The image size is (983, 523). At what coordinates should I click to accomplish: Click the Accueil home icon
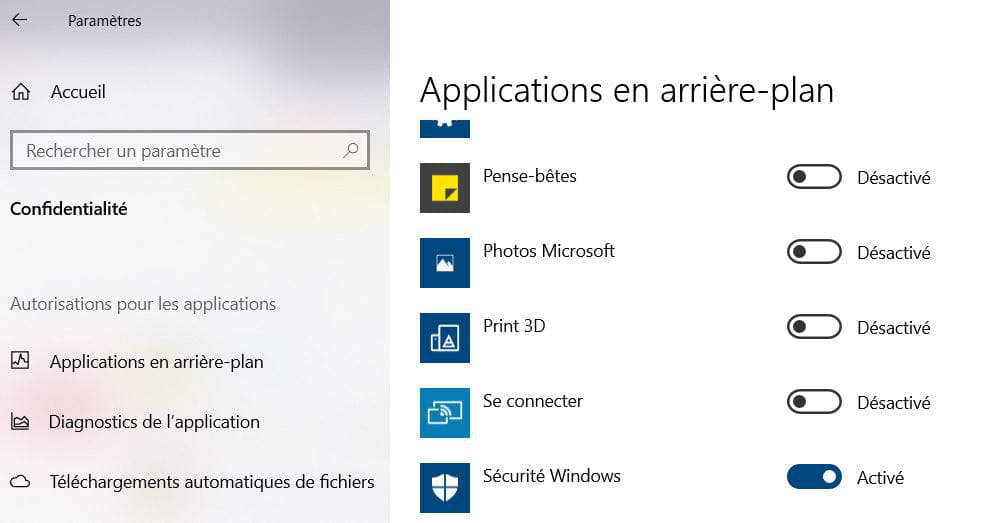[x=21, y=92]
